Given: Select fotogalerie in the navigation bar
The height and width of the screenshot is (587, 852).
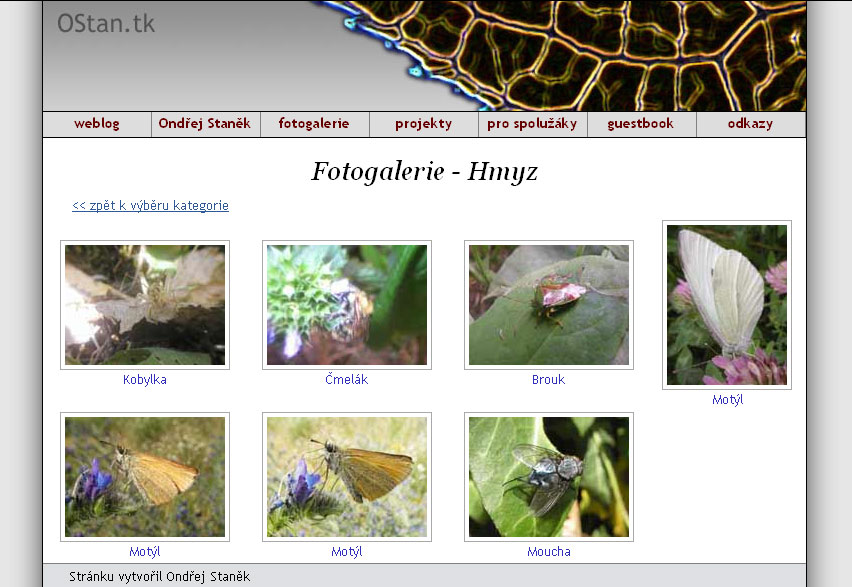Looking at the screenshot, I should [314, 124].
